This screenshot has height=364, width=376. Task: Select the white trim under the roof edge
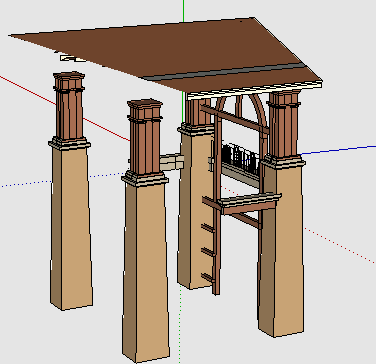(255, 90)
